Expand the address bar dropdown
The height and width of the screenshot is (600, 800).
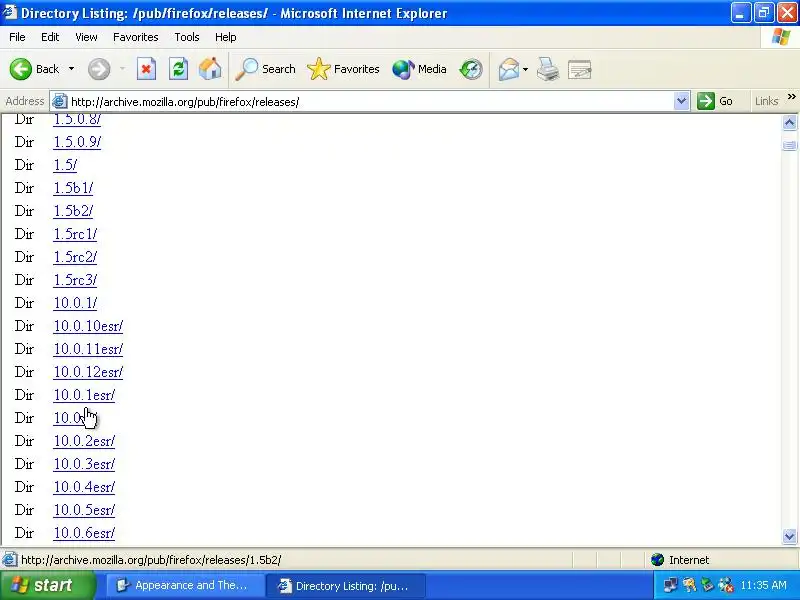(x=681, y=101)
